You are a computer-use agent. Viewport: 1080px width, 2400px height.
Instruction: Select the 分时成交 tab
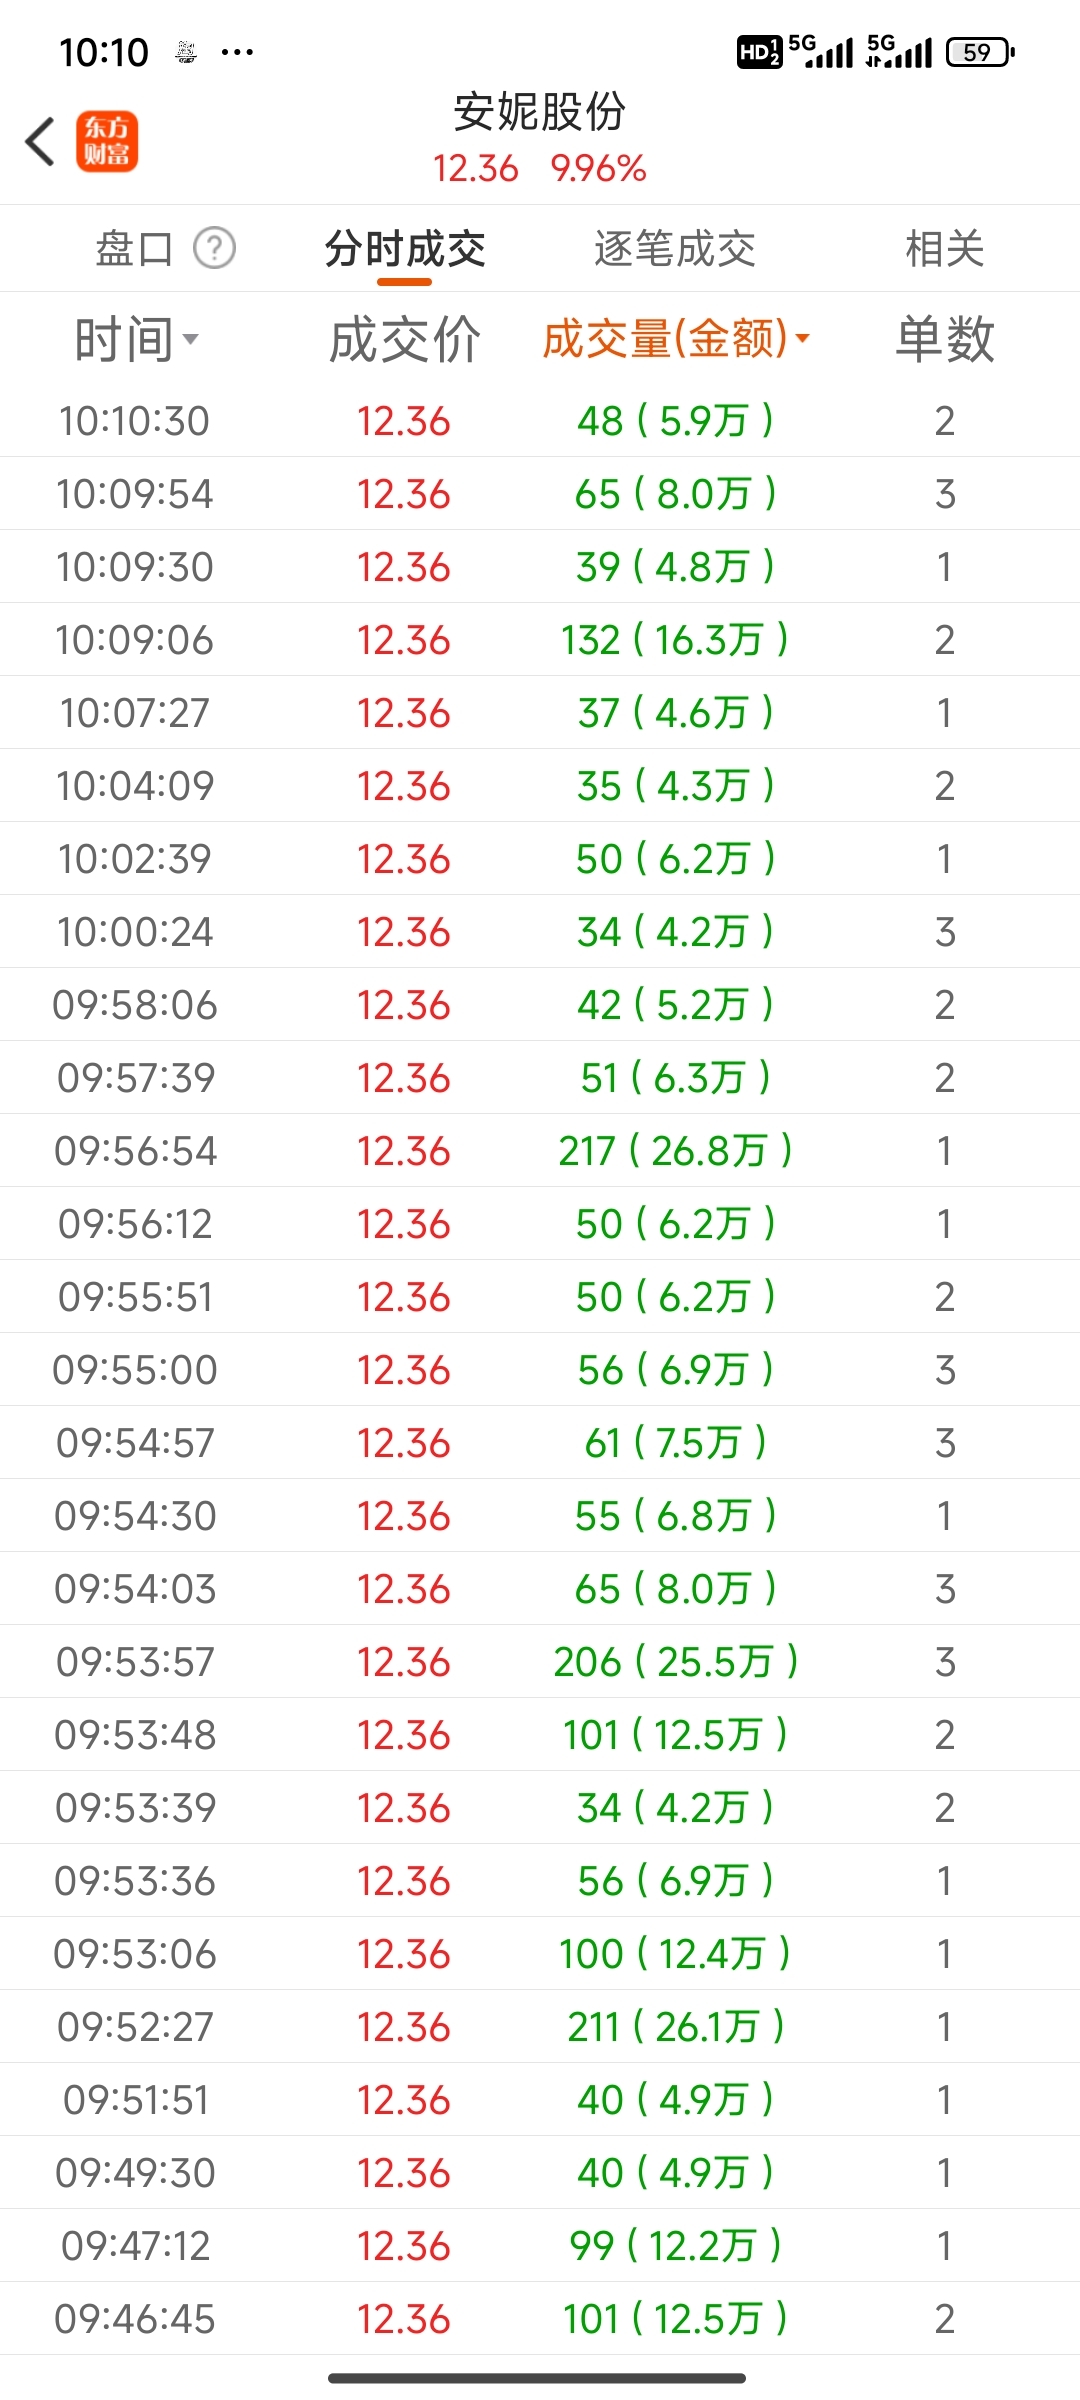tap(405, 249)
